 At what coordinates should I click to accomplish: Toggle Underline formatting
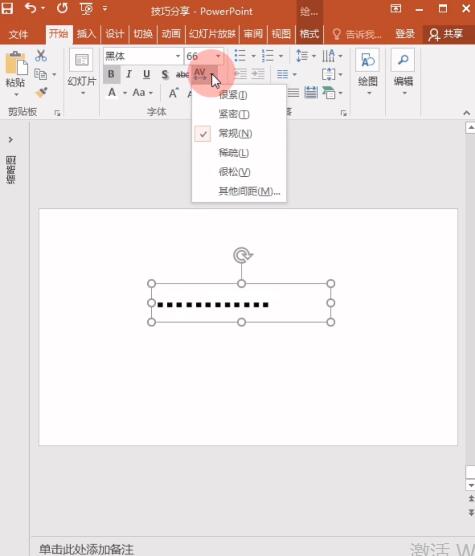point(146,74)
